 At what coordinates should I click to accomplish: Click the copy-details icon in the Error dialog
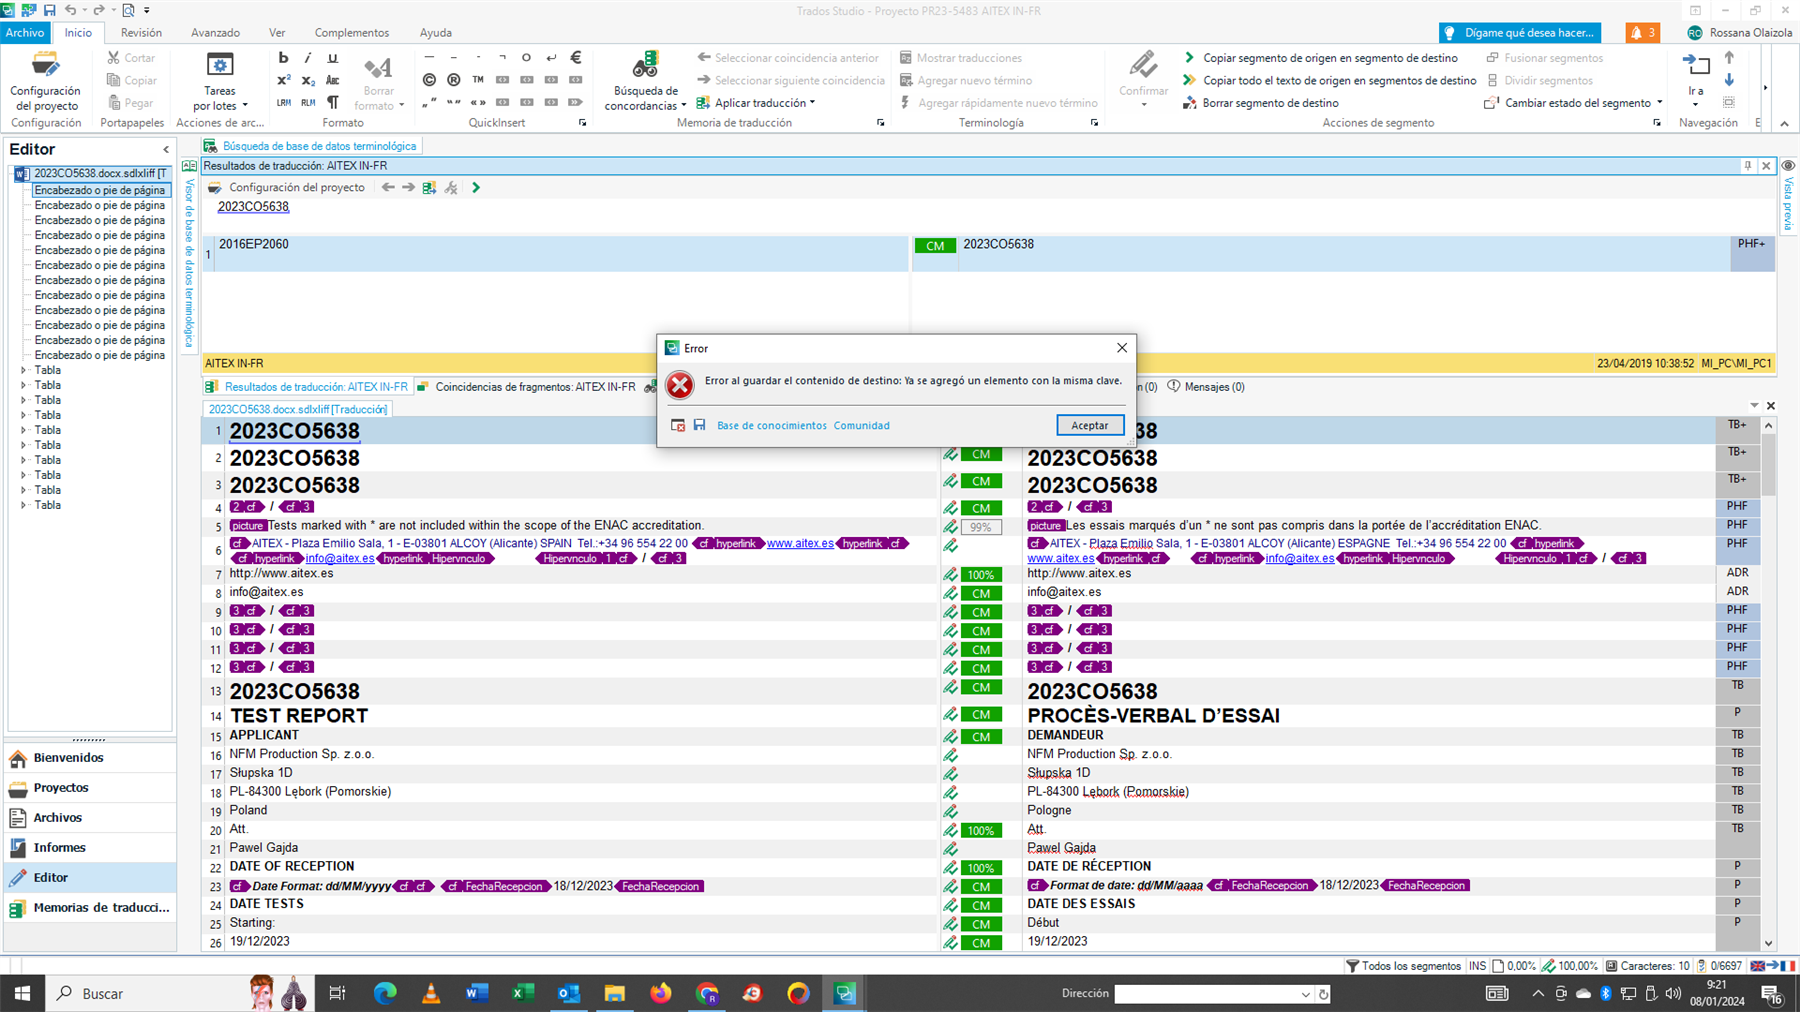click(678, 425)
